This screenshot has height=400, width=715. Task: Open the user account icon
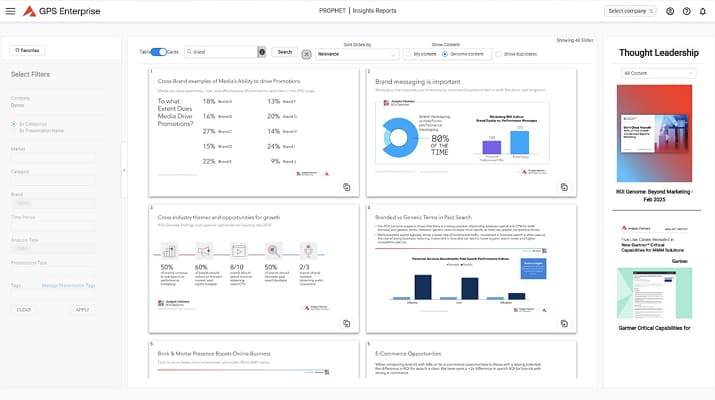(x=670, y=11)
